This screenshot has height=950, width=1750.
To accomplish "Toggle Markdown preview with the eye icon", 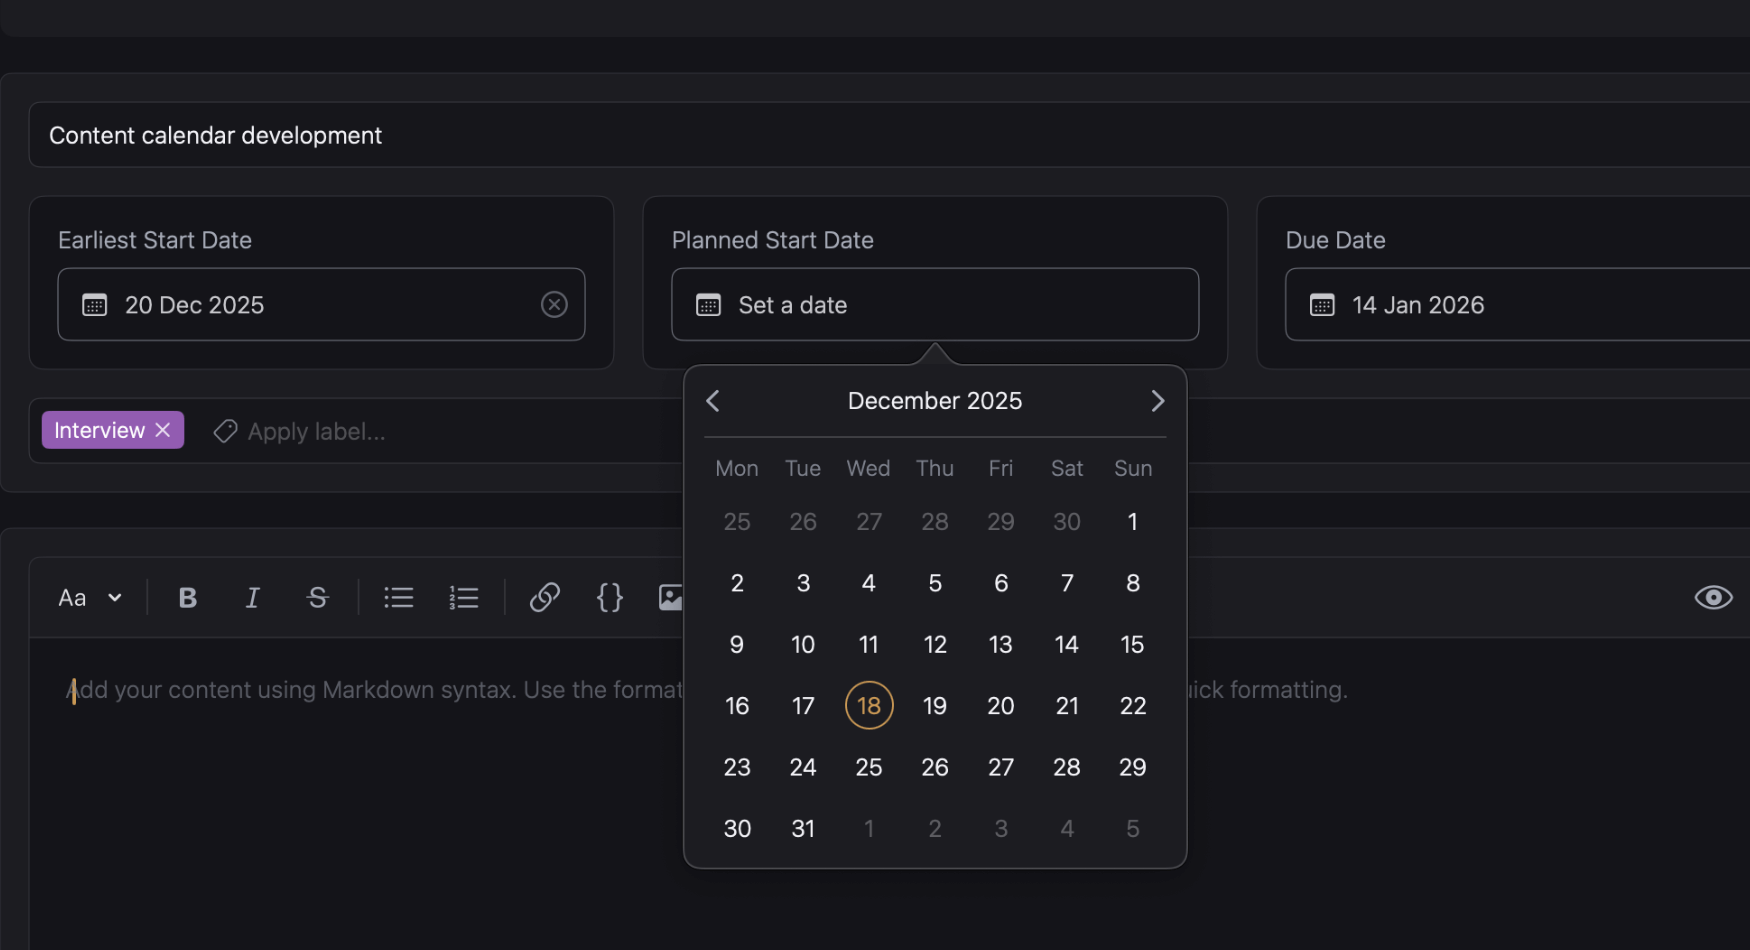I will pyautogui.click(x=1713, y=597).
